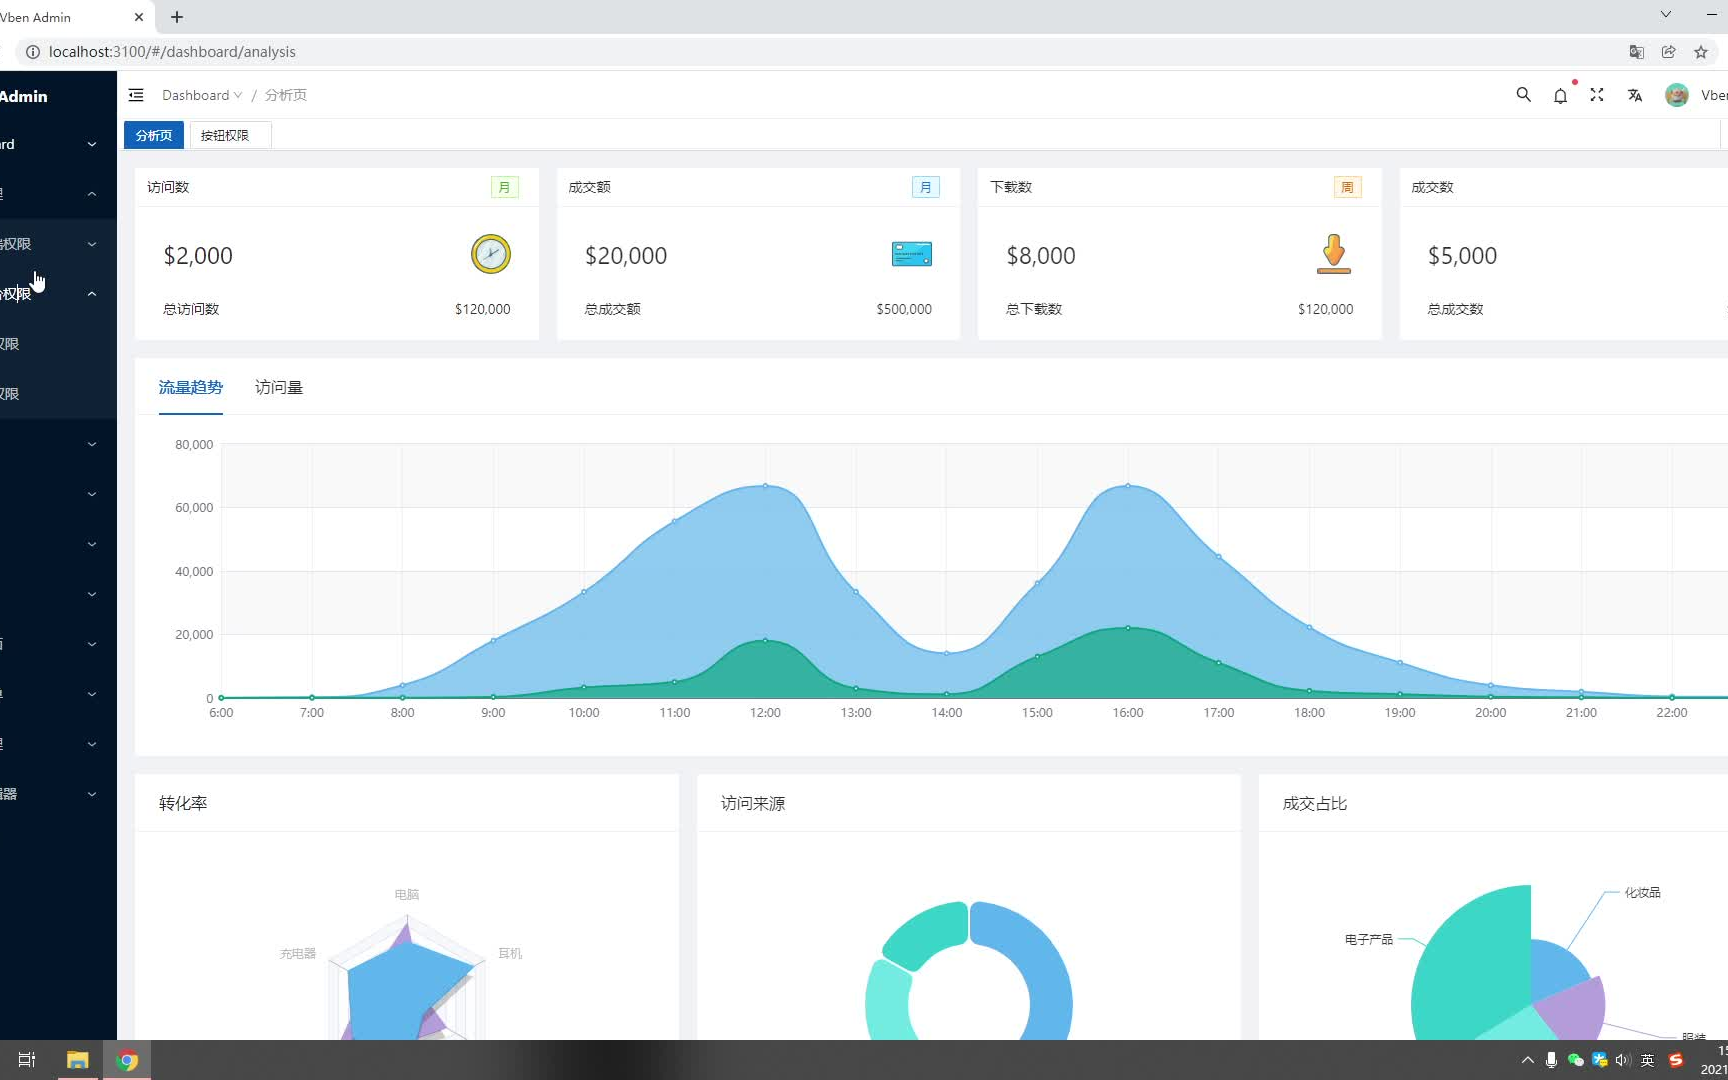1728x1080 pixels.
Task: Click the 充电器 radar chart label
Action: [298, 953]
